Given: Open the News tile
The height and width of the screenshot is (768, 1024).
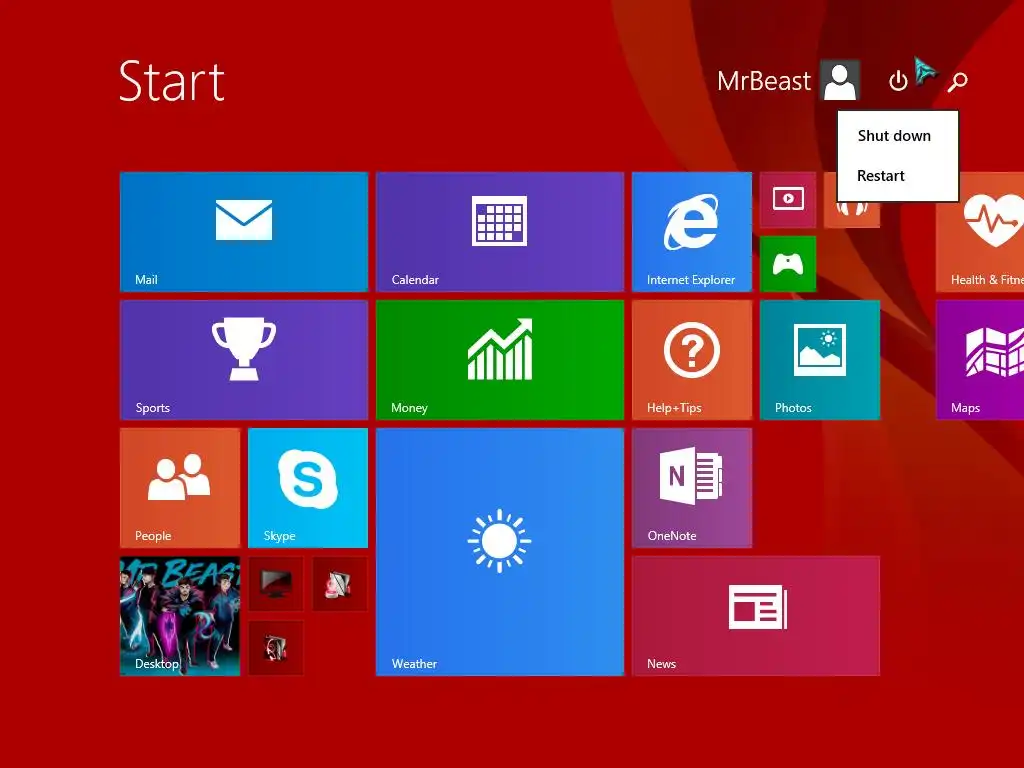Looking at the screenshot, I should [756, 616].
